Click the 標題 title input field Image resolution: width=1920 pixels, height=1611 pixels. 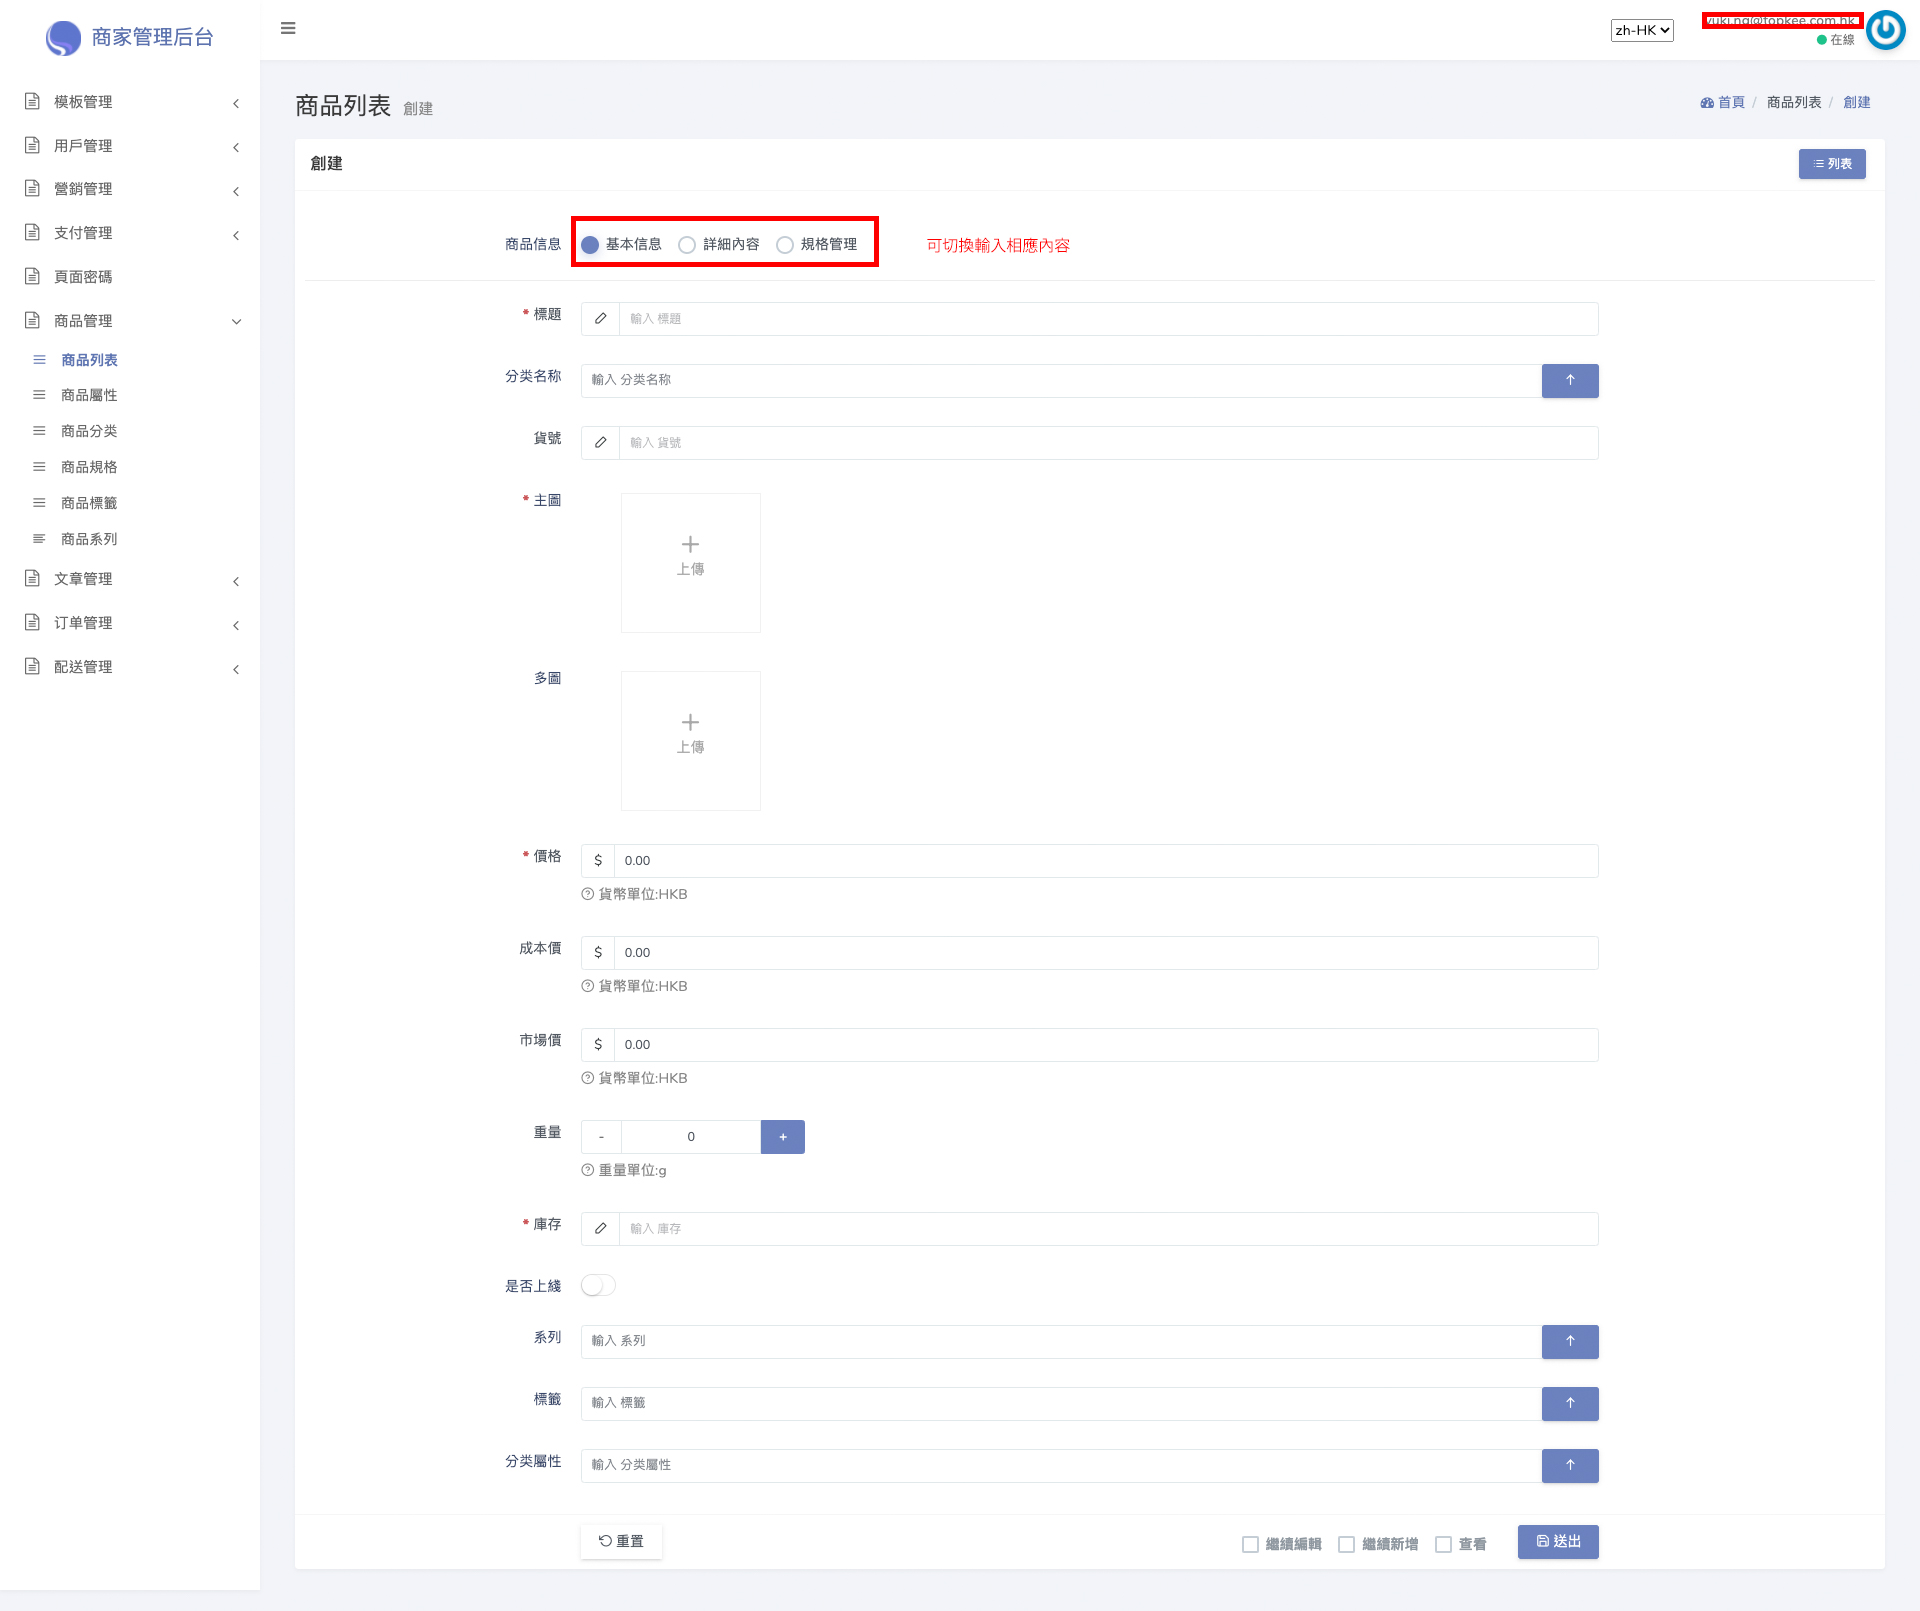pyautogui.click(x=1107, y=319)
